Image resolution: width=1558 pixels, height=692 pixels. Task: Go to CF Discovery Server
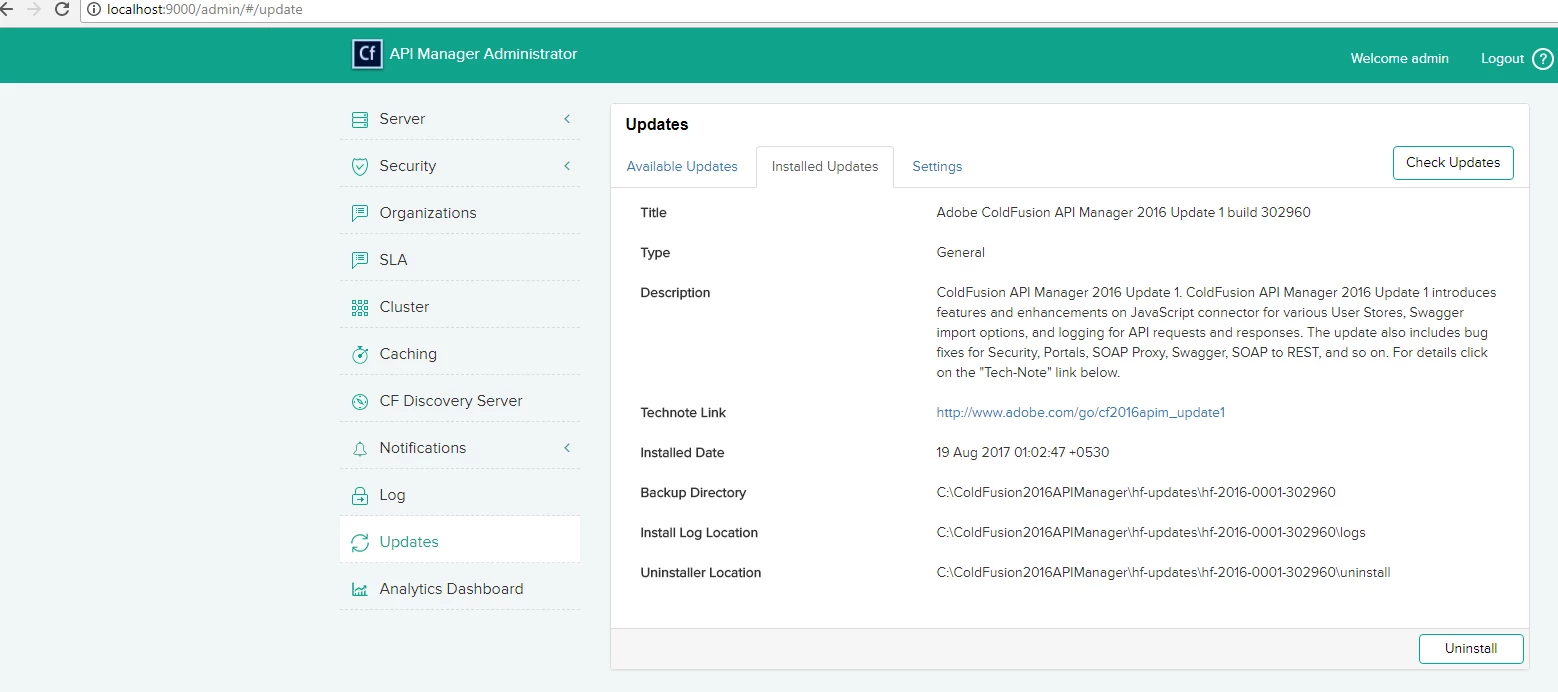[x=460, y=401]
